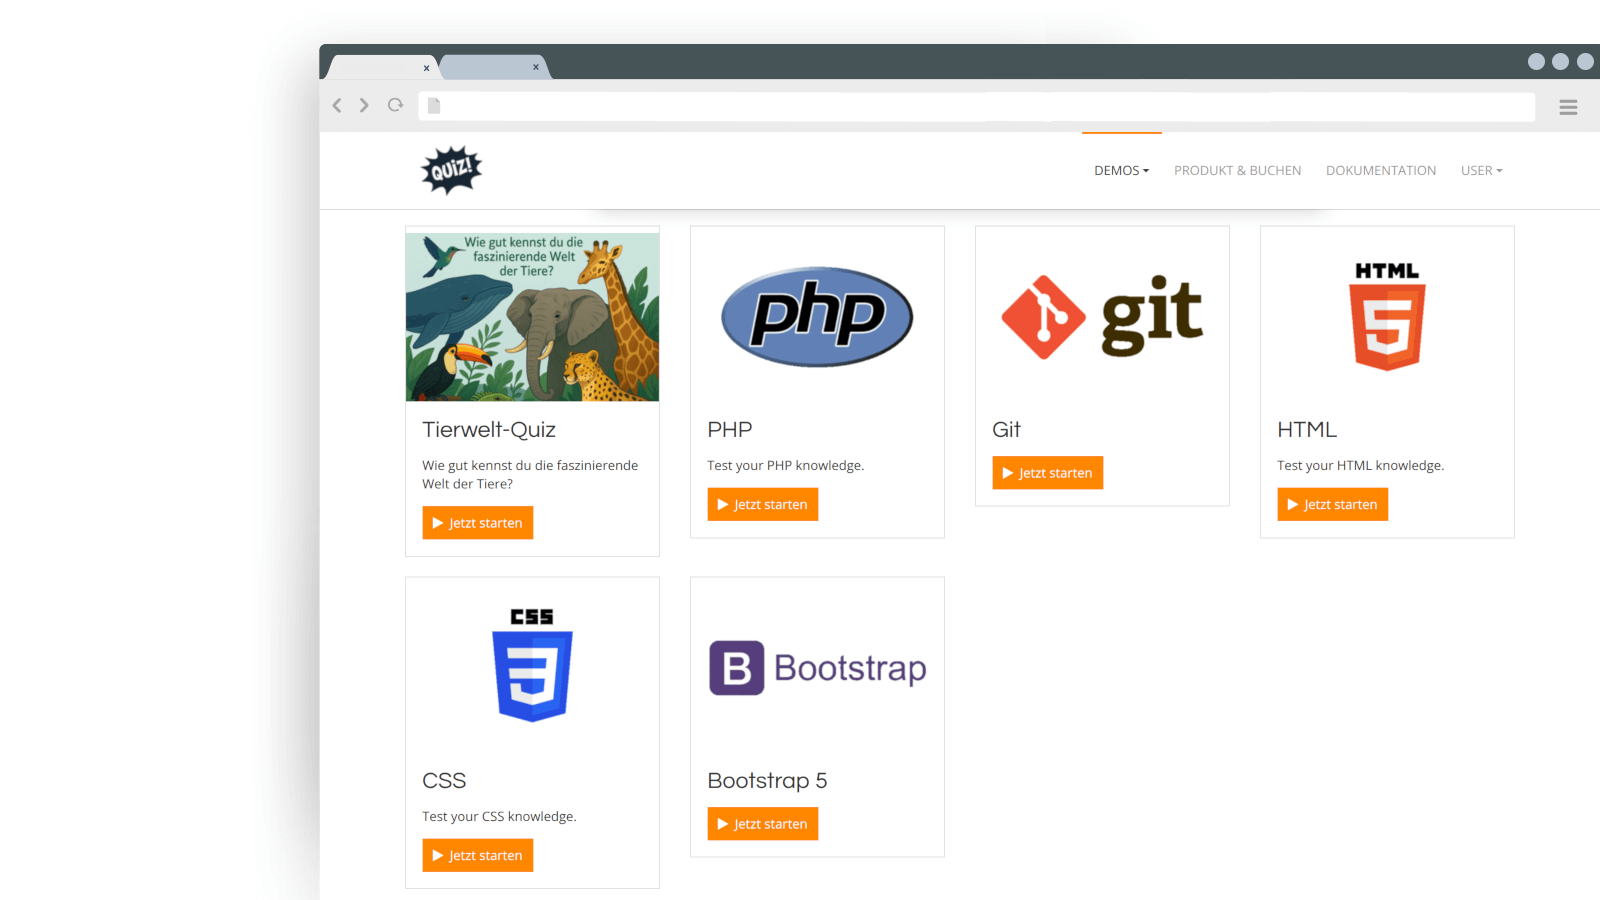Start the Bootstrap 5 quiz with Jetzt starten
This screenshot has height=900, width=1600.
(x=762, y=824)
